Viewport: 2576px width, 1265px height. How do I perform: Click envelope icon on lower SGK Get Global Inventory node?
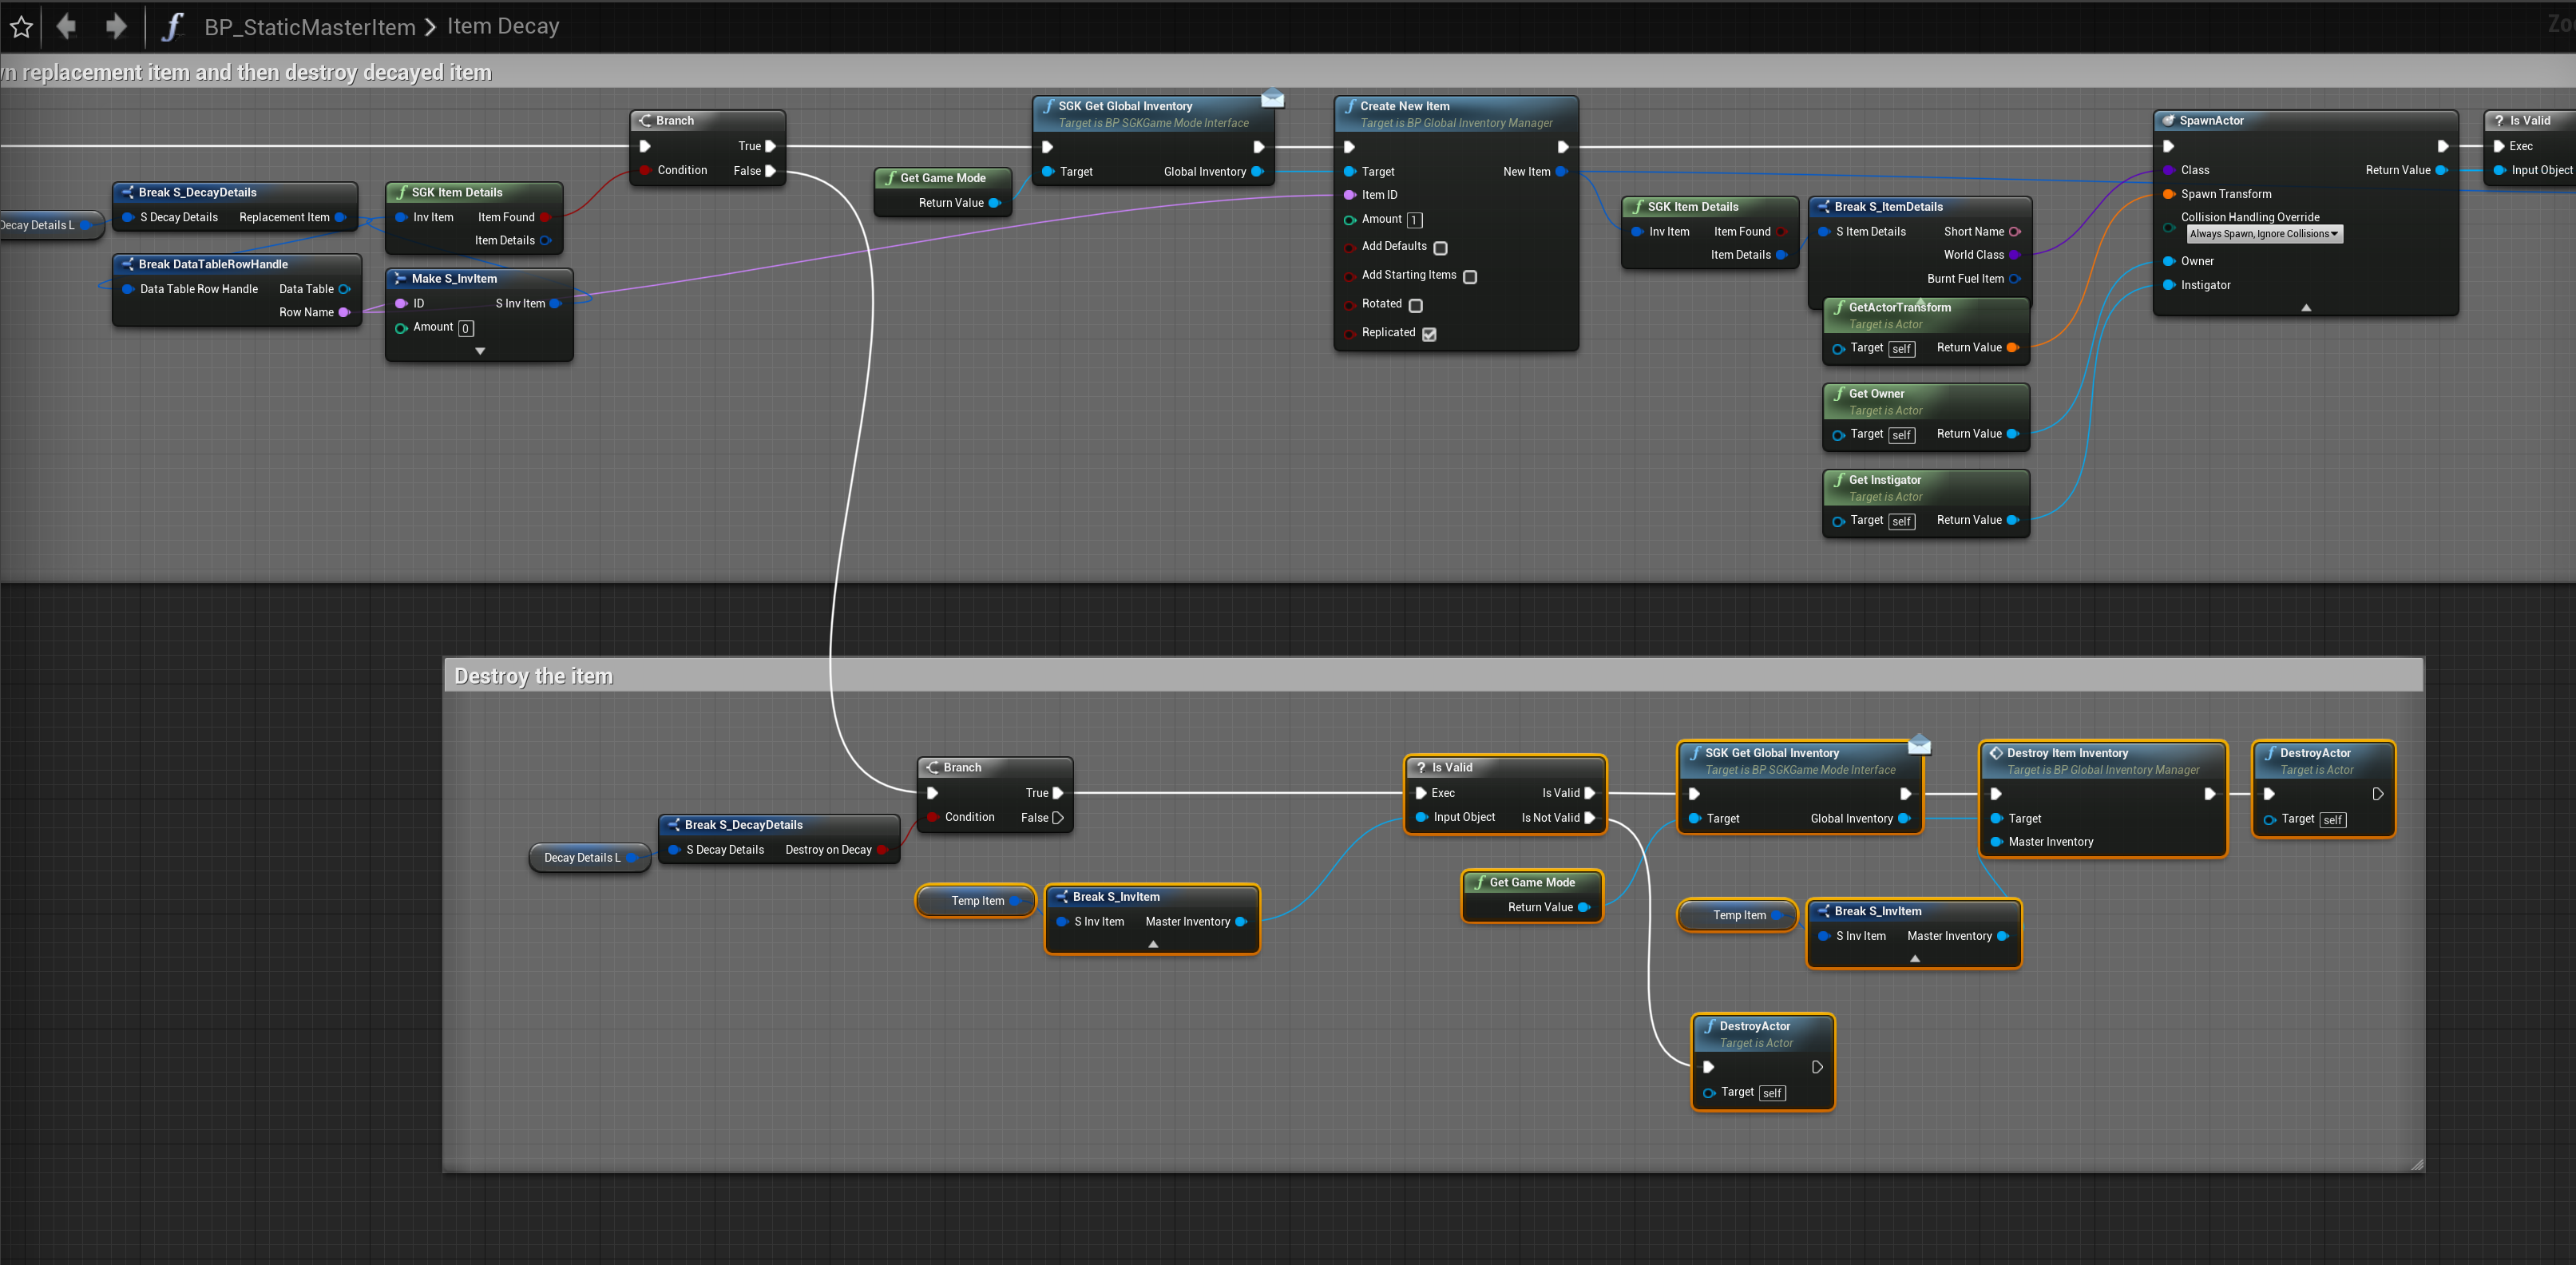click(x=1919, y=745)
